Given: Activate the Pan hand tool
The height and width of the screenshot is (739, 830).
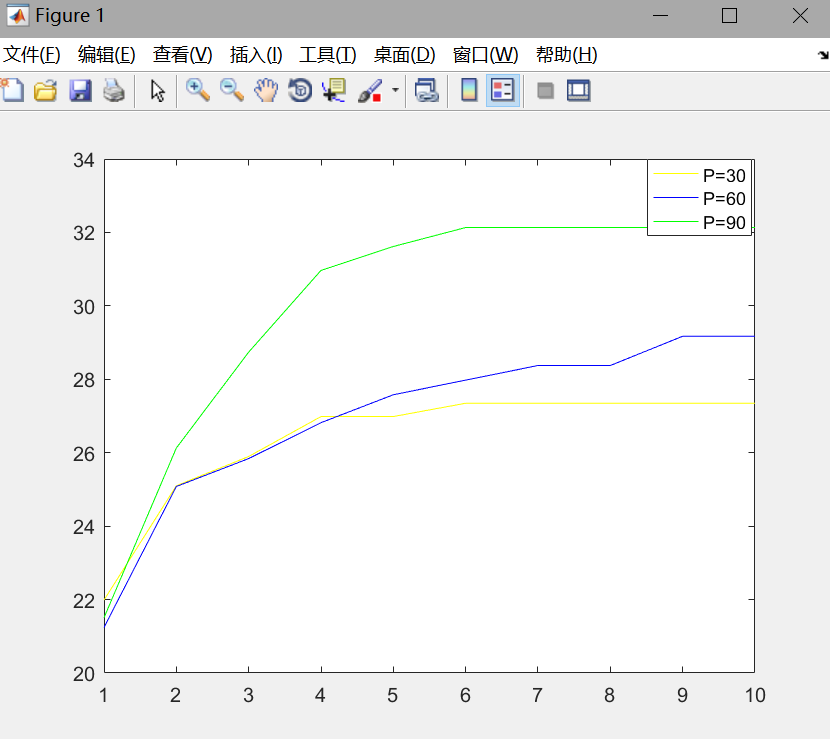Looking at the screenshot, I should pos(266,91).
